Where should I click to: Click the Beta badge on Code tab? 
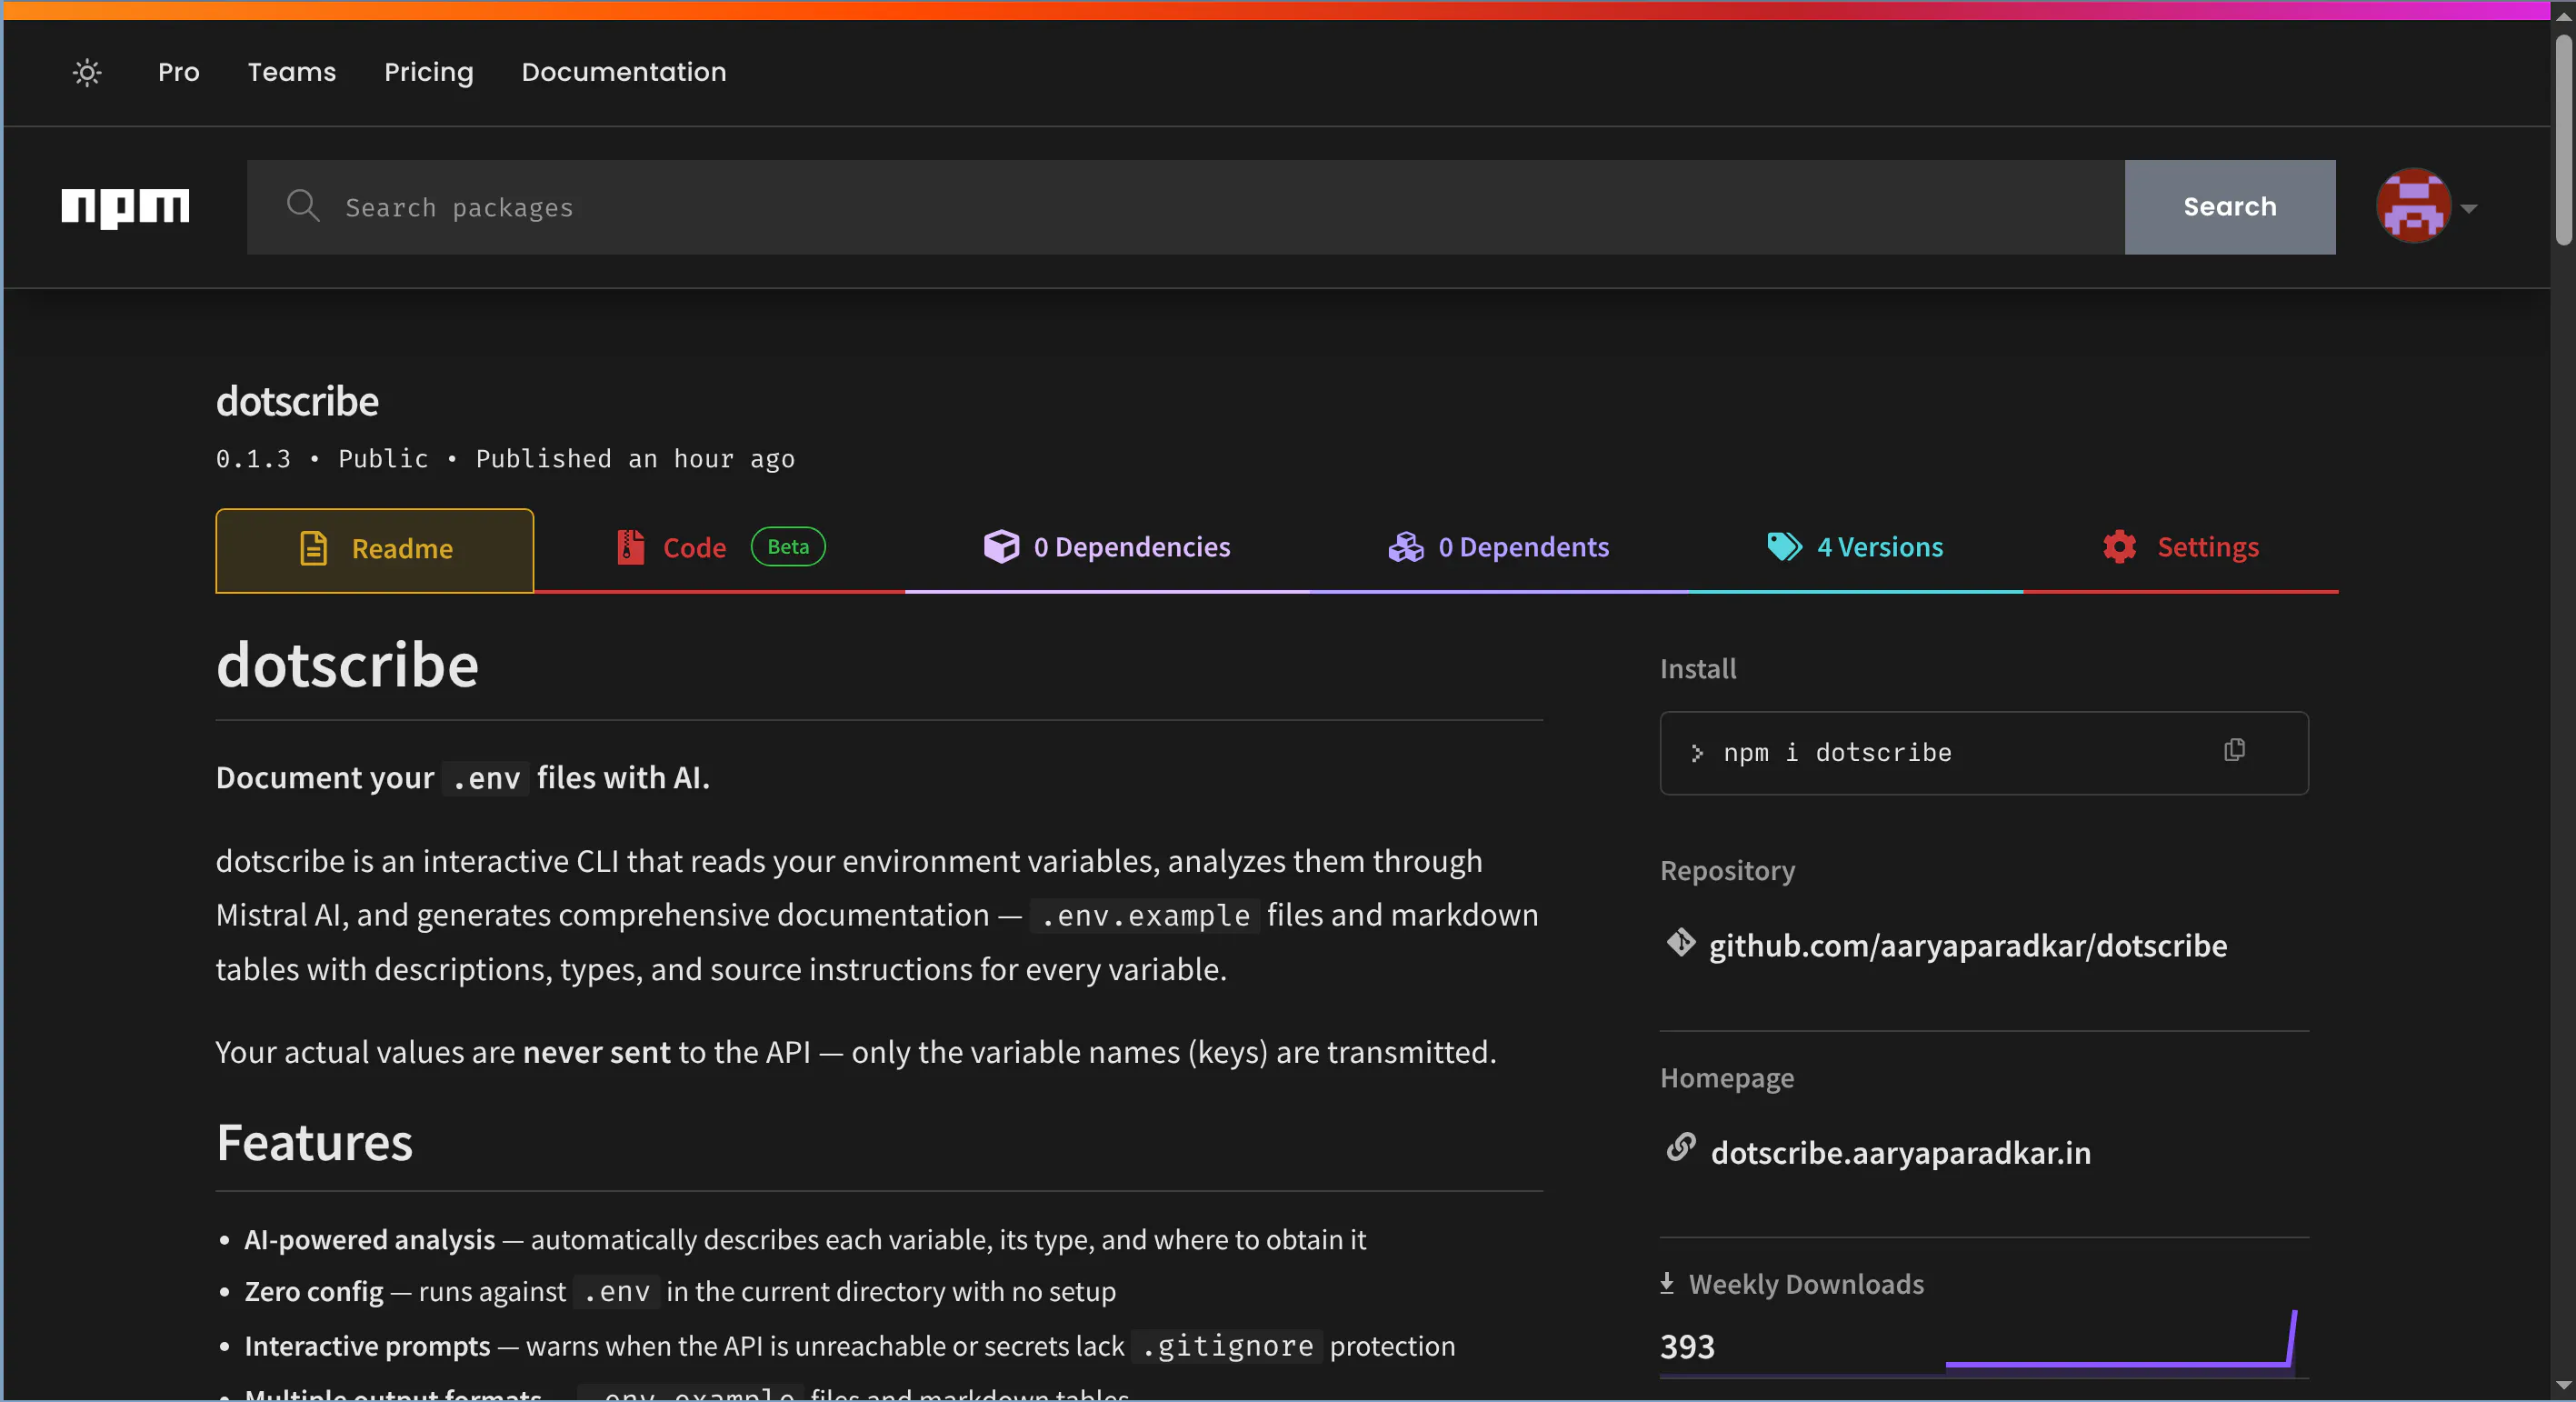click(x=788, y=546)
